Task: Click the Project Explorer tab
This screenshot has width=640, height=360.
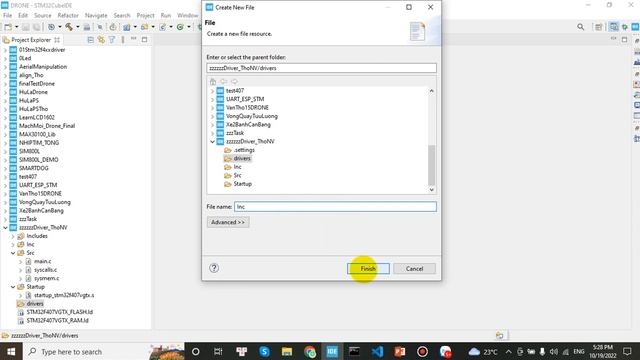Action: [31, 40]
